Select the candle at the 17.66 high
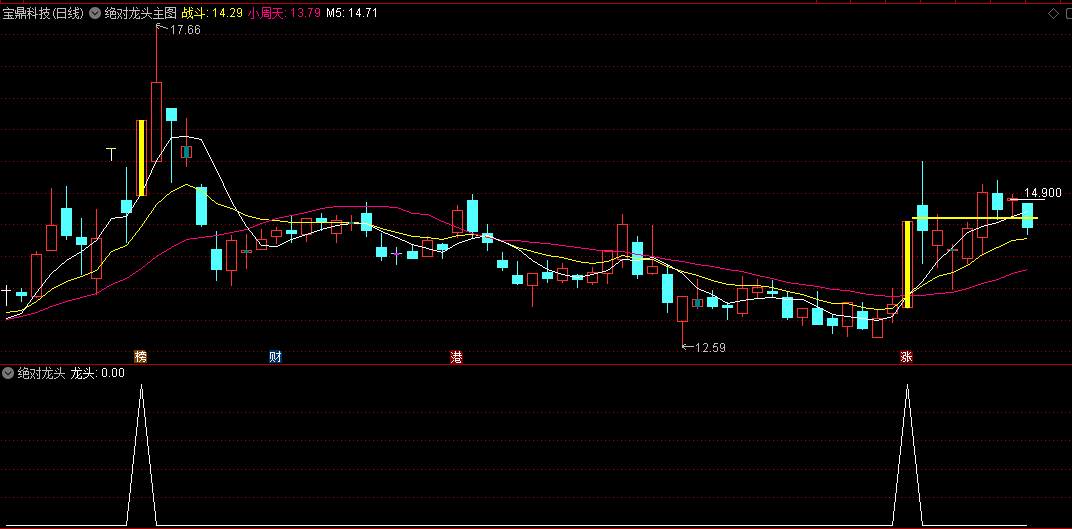Screen dimensions: 1072x529 [157, 122]
